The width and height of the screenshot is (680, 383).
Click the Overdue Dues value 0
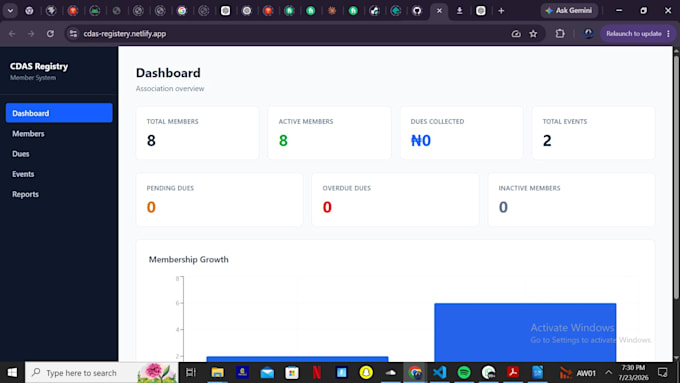tap(327, 207)
